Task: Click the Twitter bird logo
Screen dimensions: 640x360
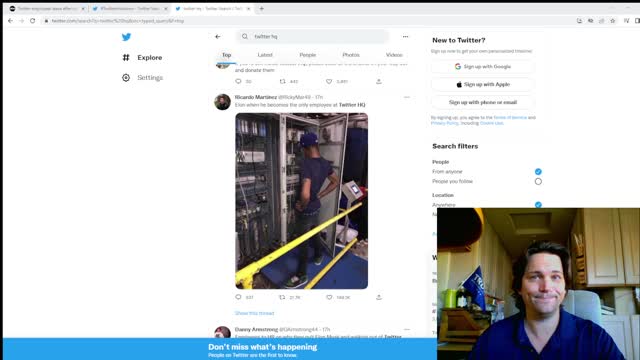Action: pyautogui.click(x=127, y=37)
